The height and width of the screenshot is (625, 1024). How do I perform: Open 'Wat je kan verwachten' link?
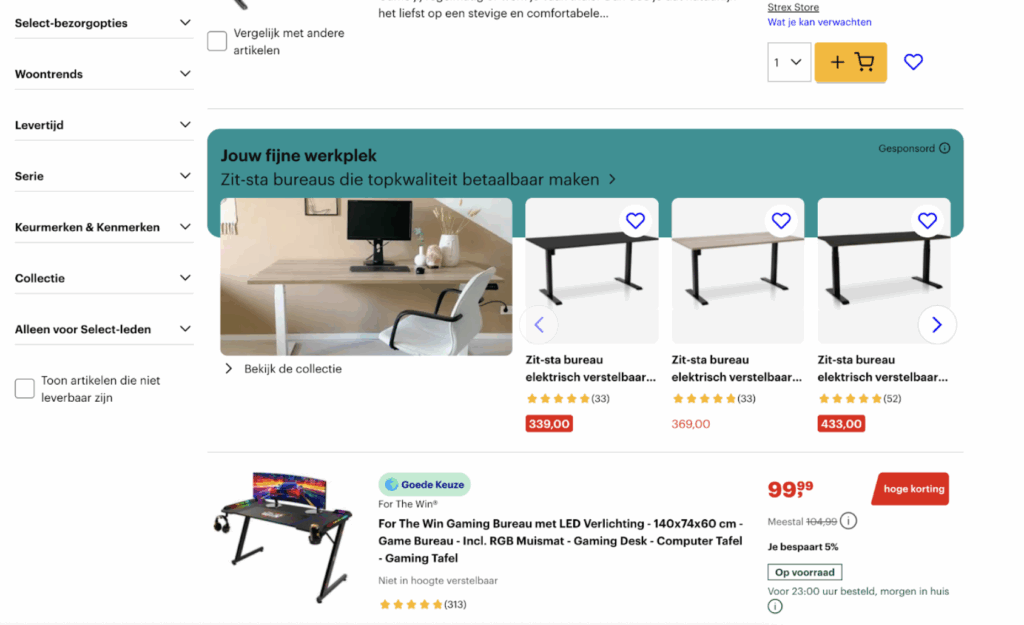(x=819, y=22)
